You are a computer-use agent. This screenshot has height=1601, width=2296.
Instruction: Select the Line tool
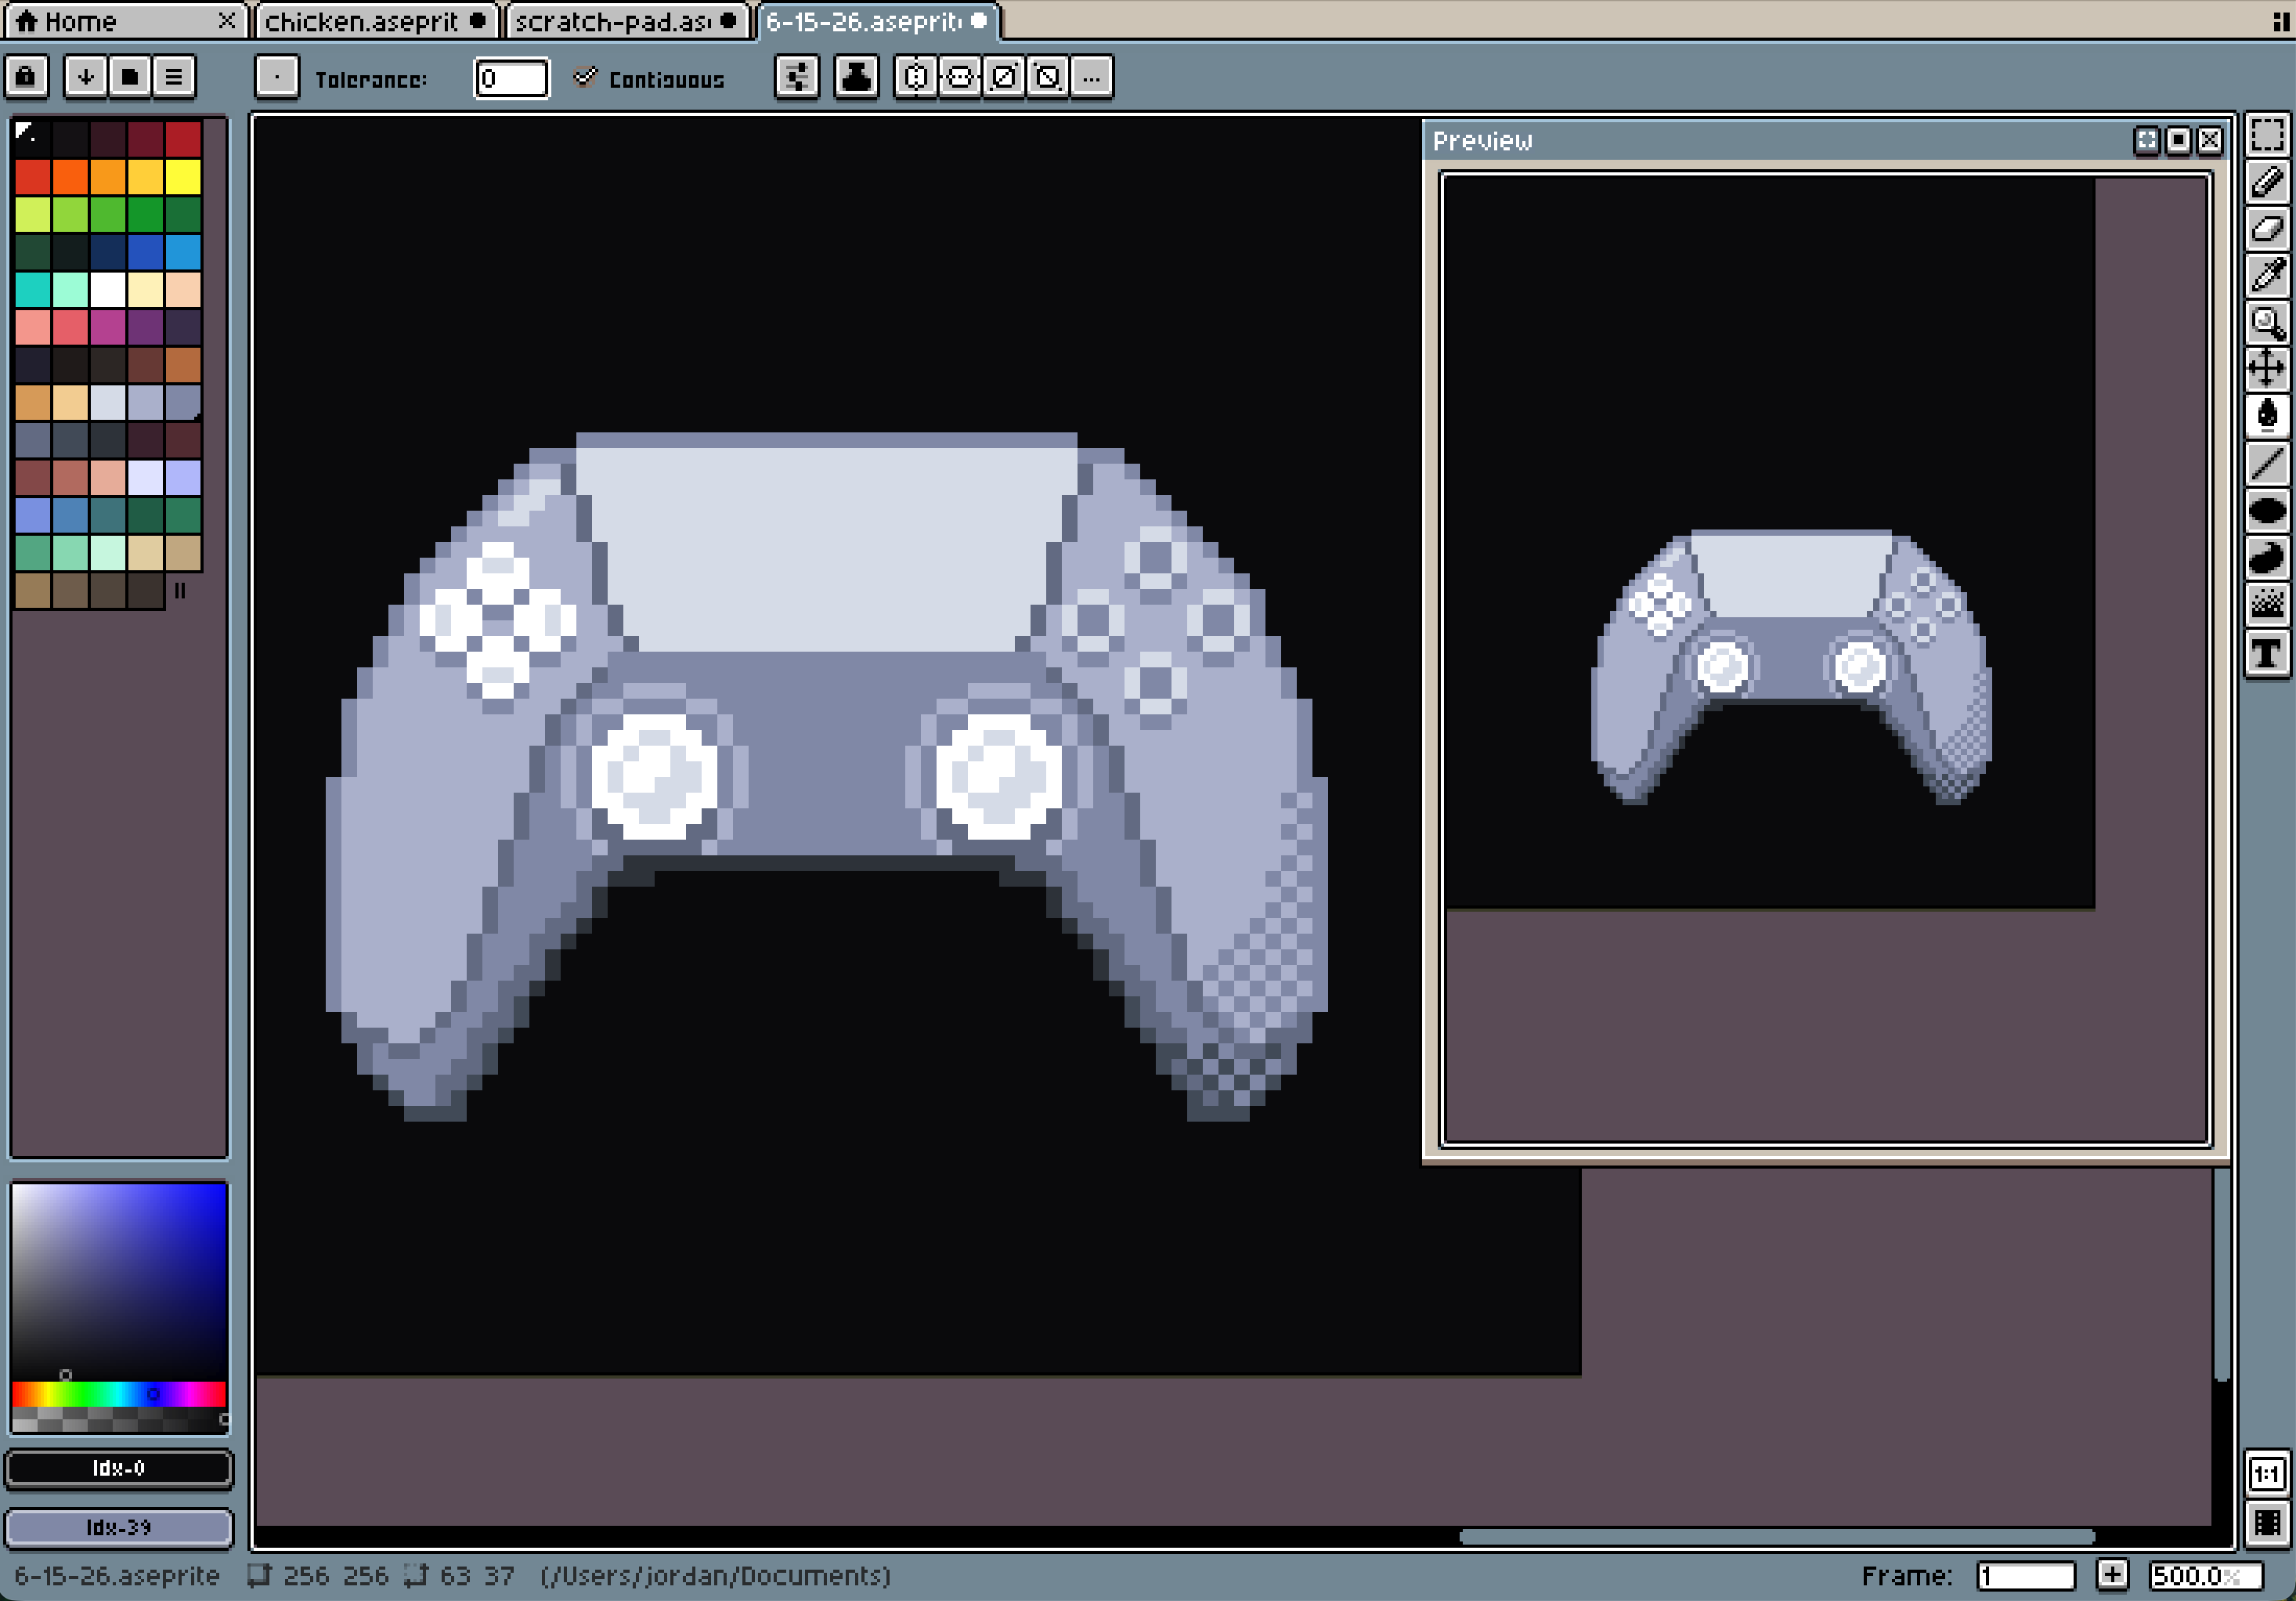click(x=2266, y=462)
